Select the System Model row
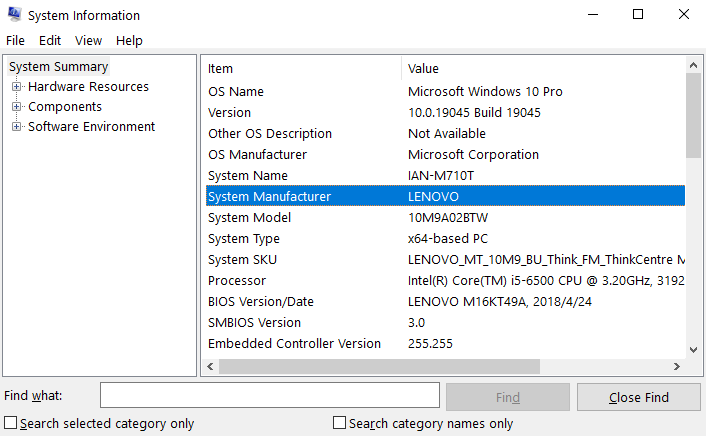The width and height of the screenshot is (706, 436). pos(445,218)
